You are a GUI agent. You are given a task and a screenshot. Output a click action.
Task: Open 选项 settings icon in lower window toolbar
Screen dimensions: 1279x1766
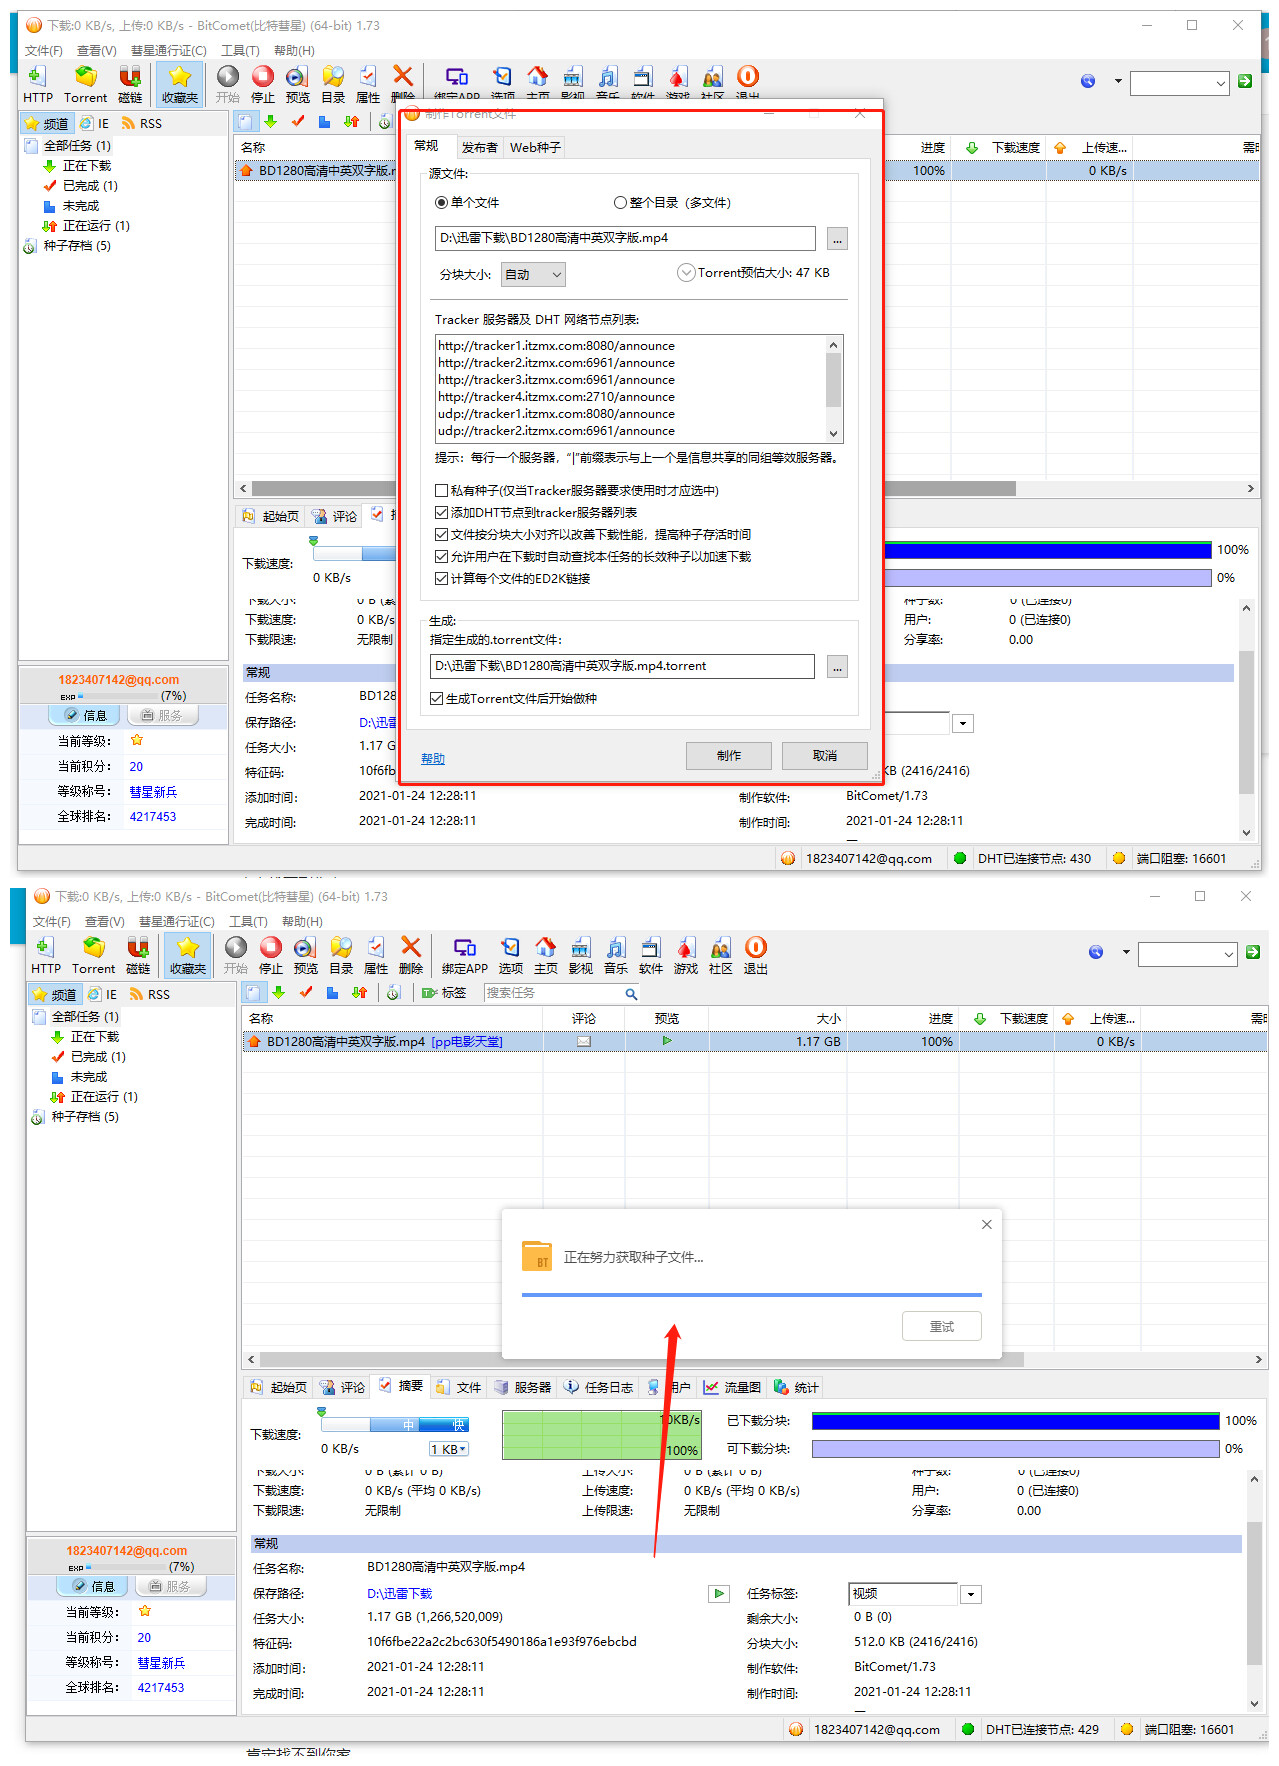click(510, 954)
